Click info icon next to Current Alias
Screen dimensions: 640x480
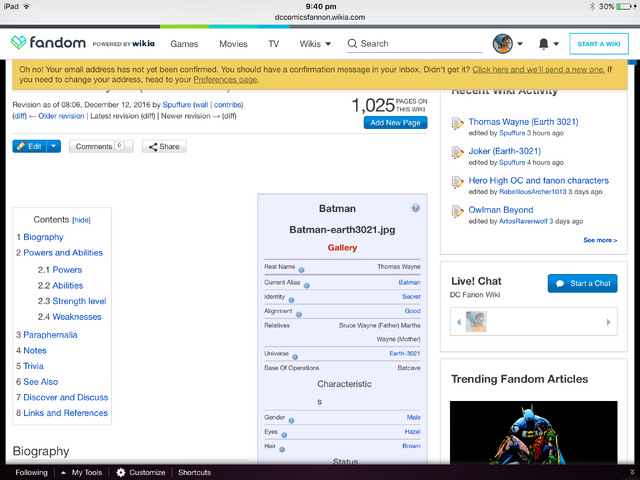307,286
